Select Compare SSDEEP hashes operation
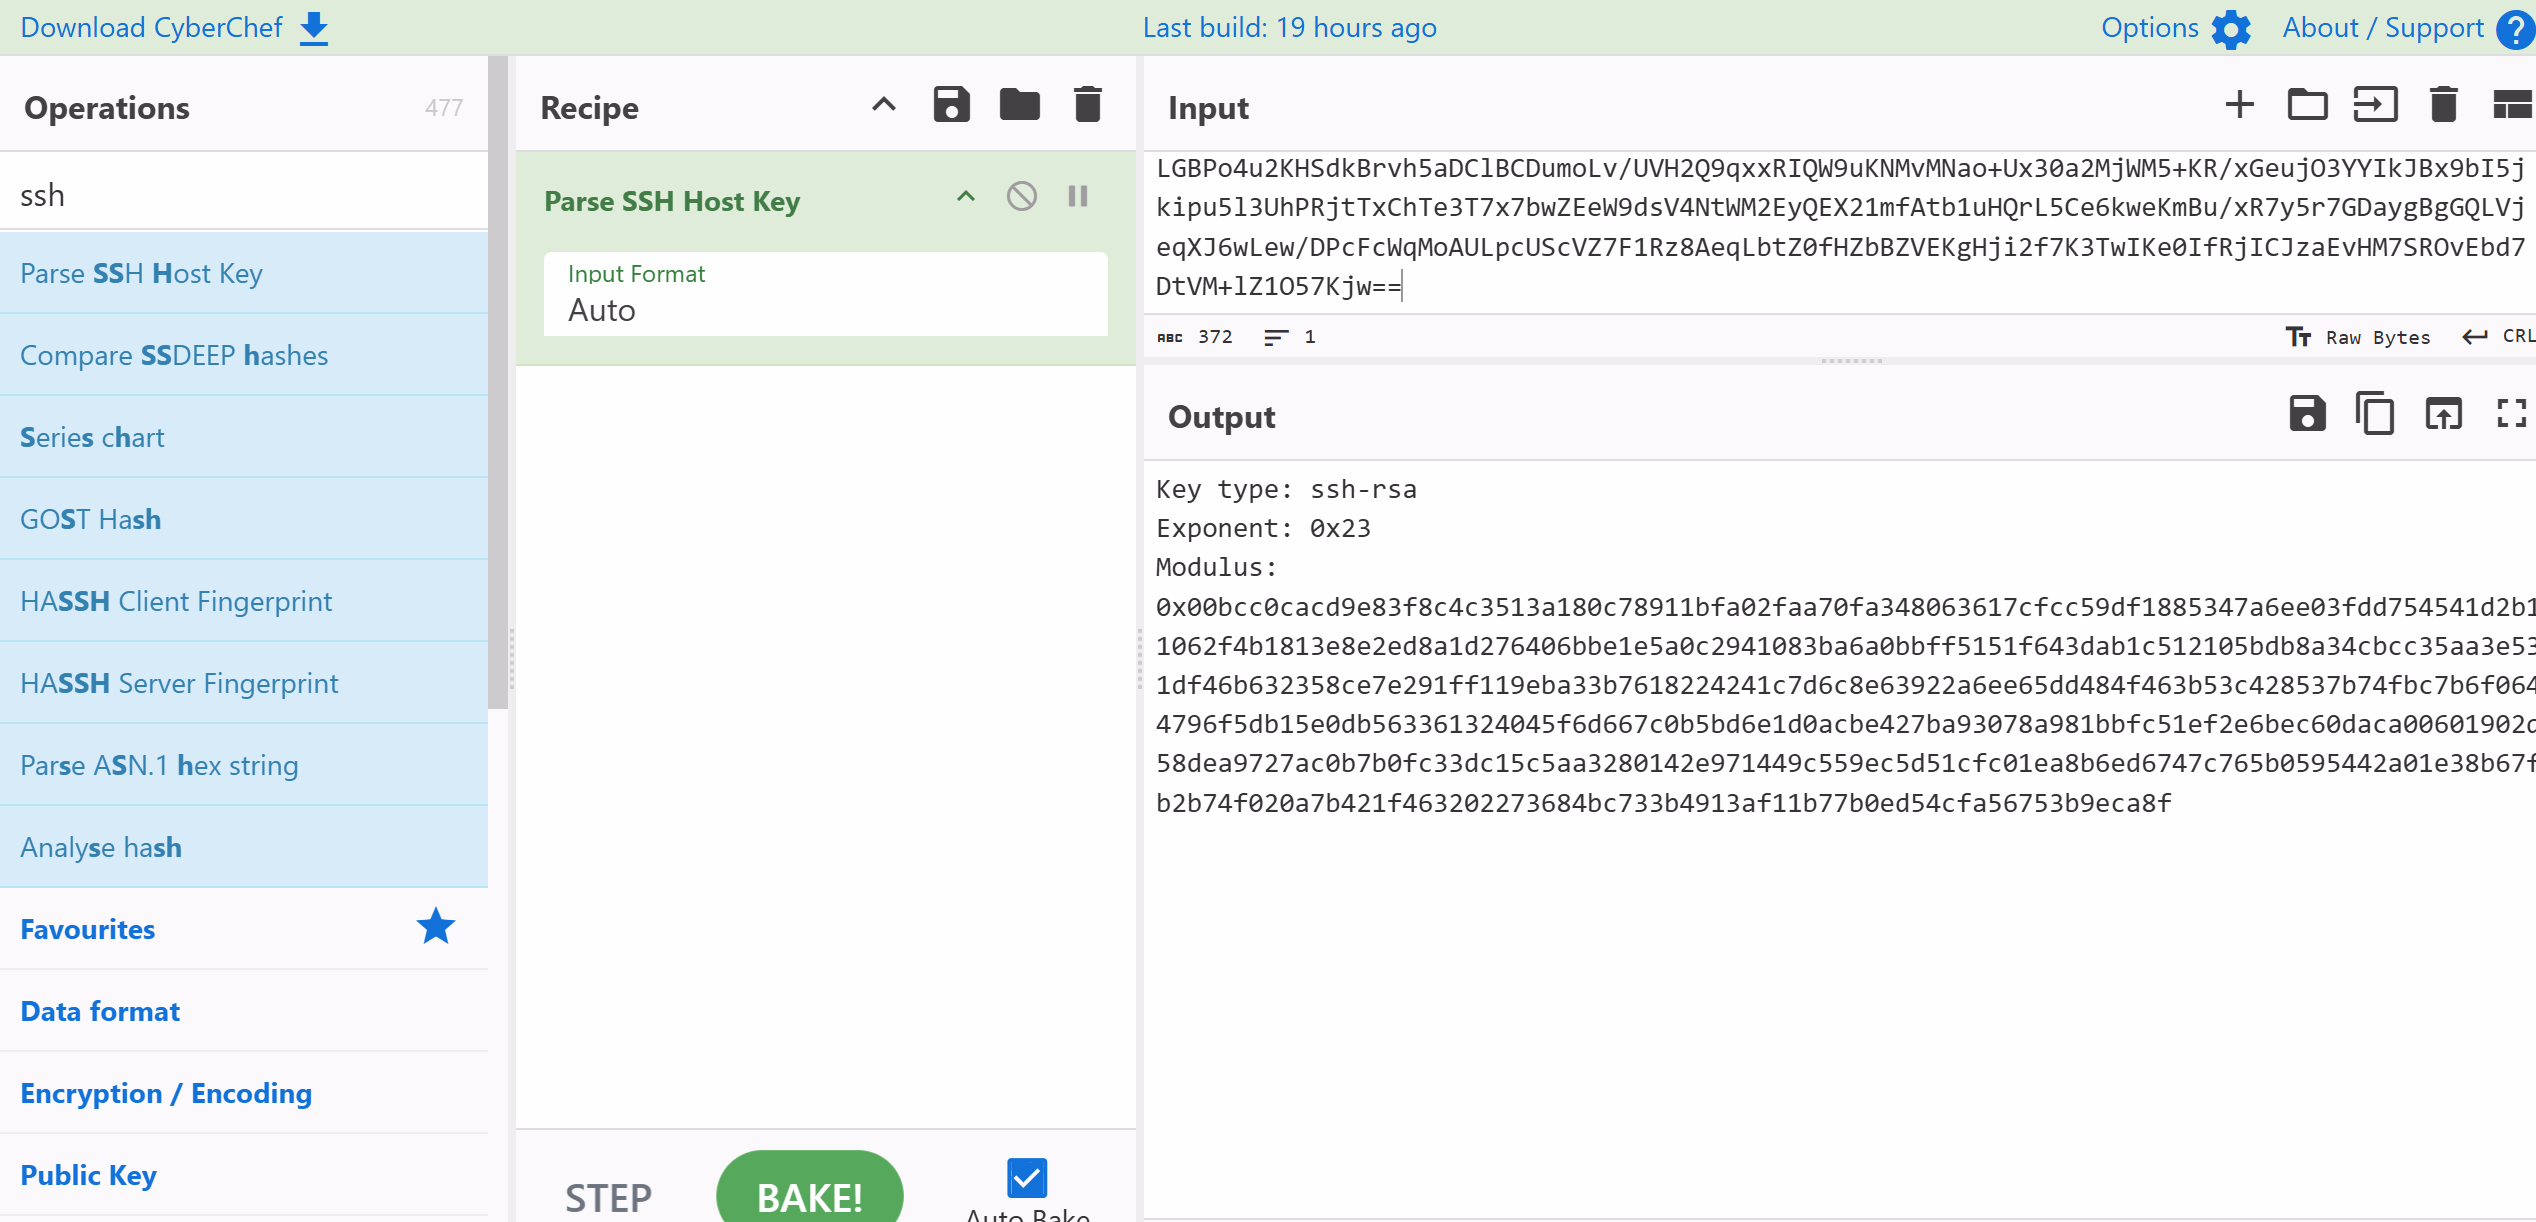Image resolution: width=2536 pixels, height=1222 pixels. (x=244, y=355)
